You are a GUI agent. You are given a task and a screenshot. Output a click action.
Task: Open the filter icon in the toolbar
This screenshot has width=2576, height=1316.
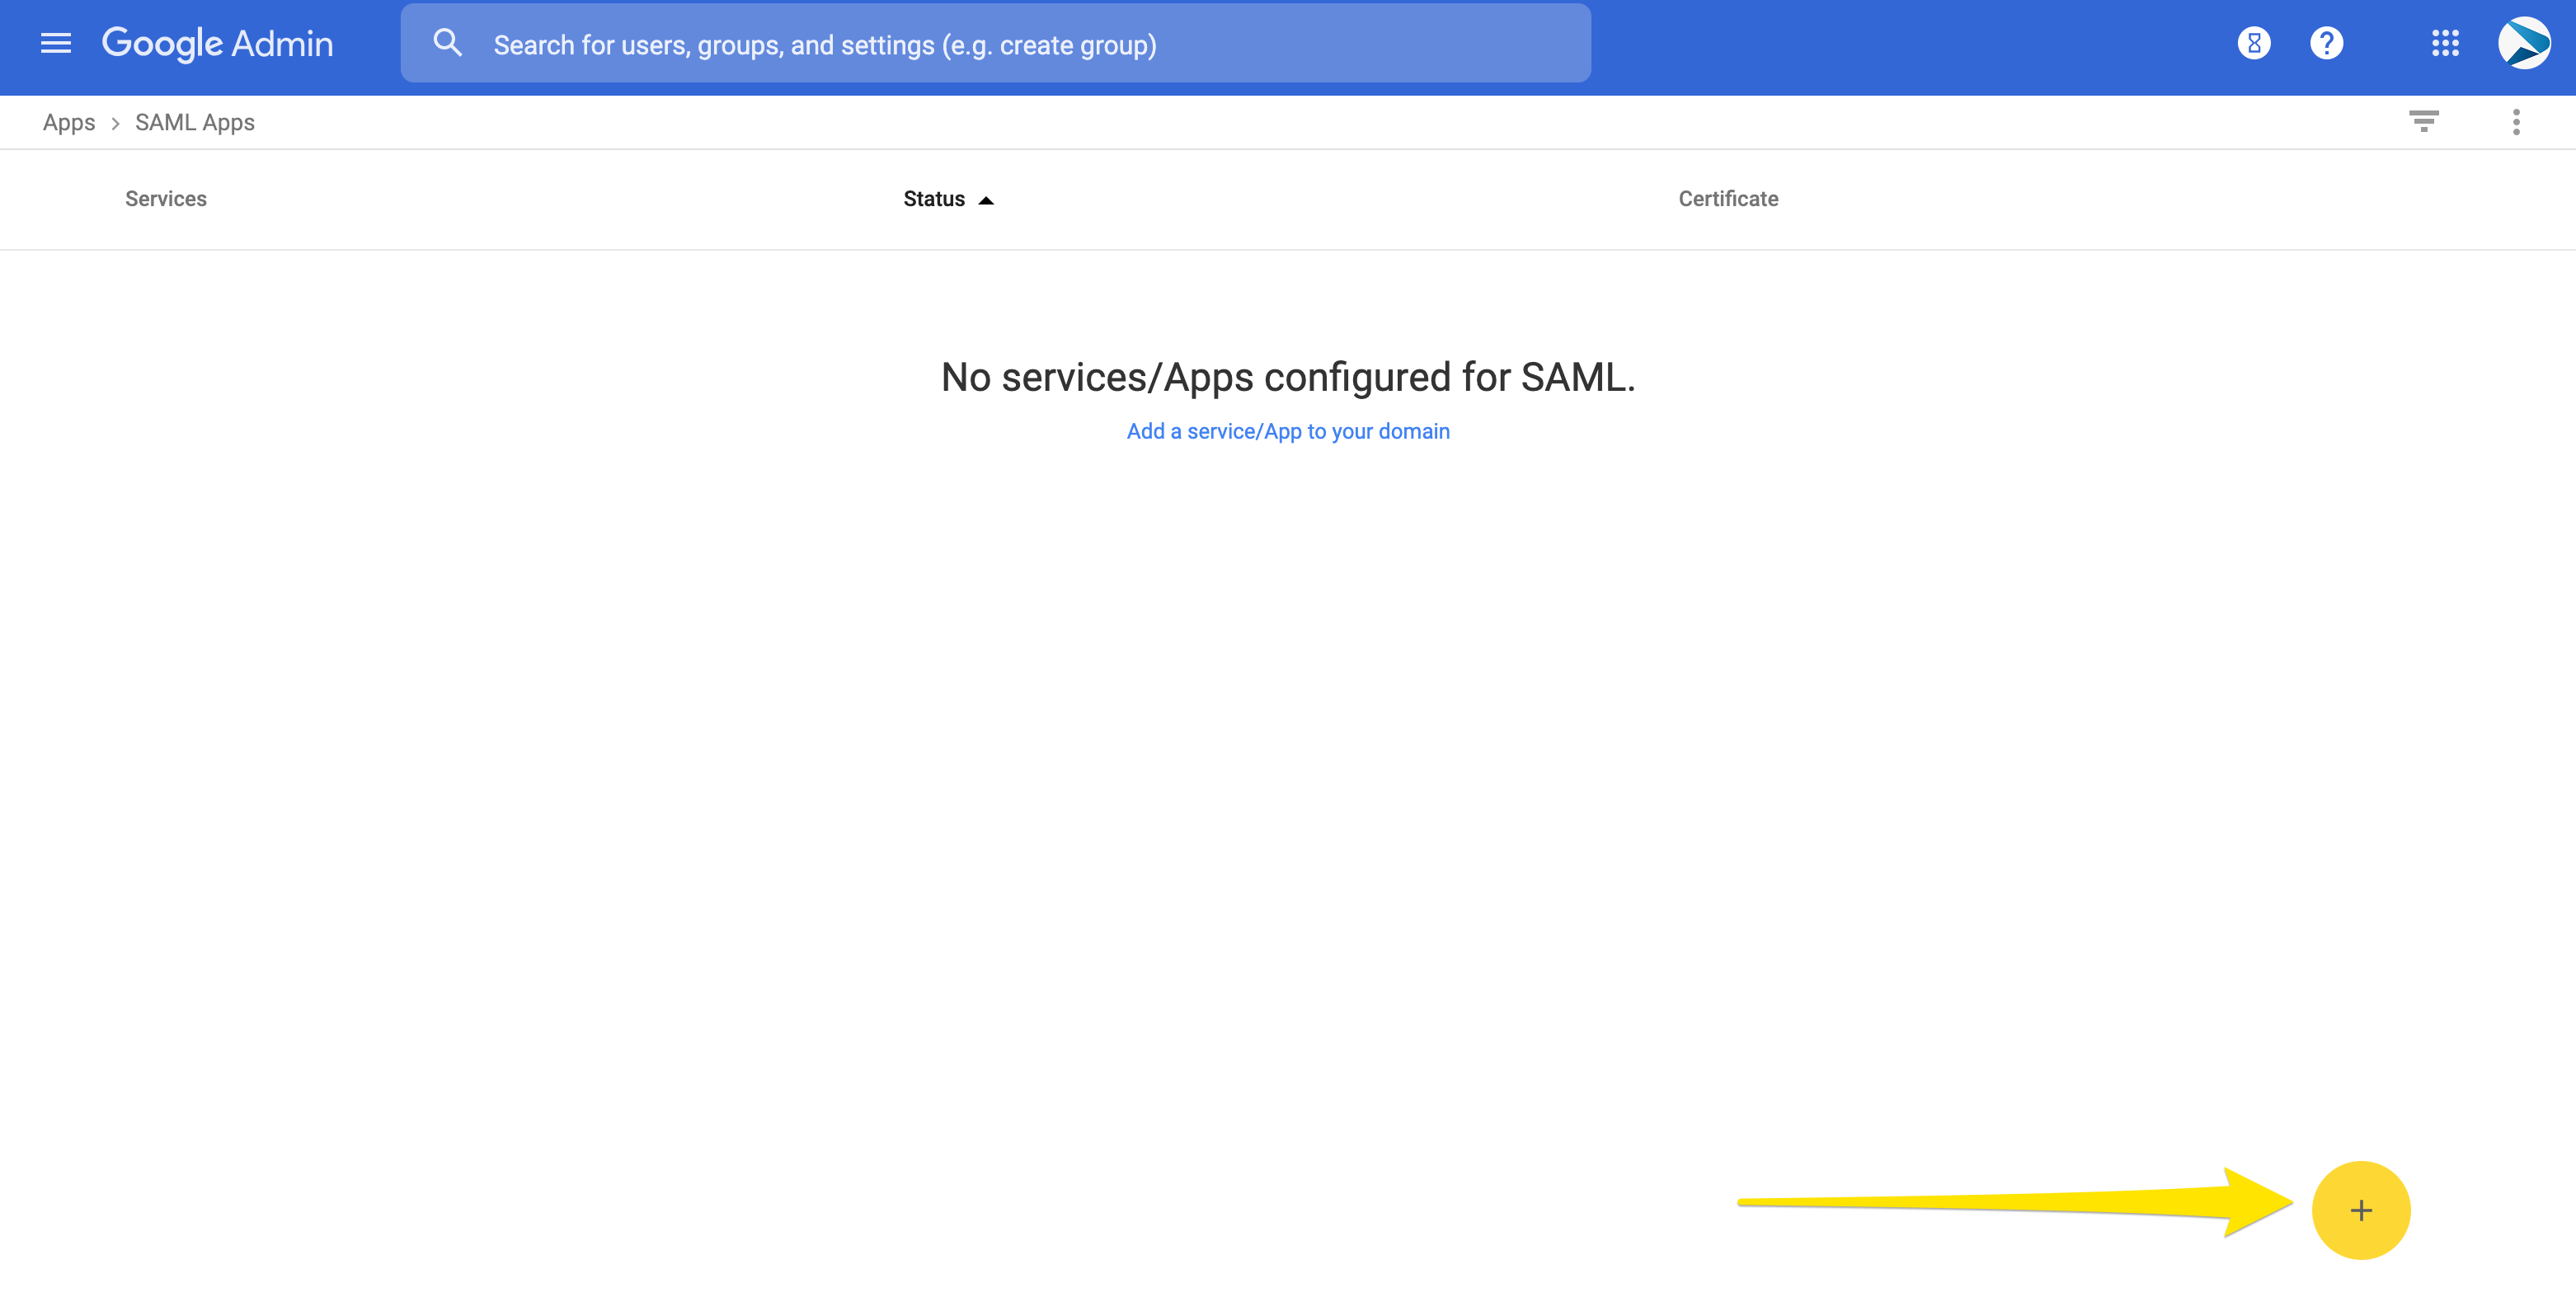coord(2423,122)
